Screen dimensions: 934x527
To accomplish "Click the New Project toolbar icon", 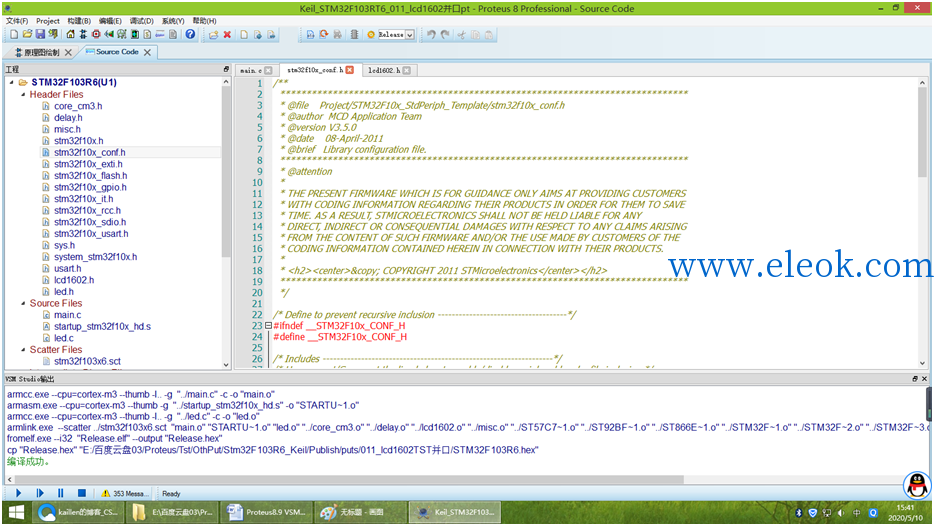I will pyautogui.click(x=14, y=35).
